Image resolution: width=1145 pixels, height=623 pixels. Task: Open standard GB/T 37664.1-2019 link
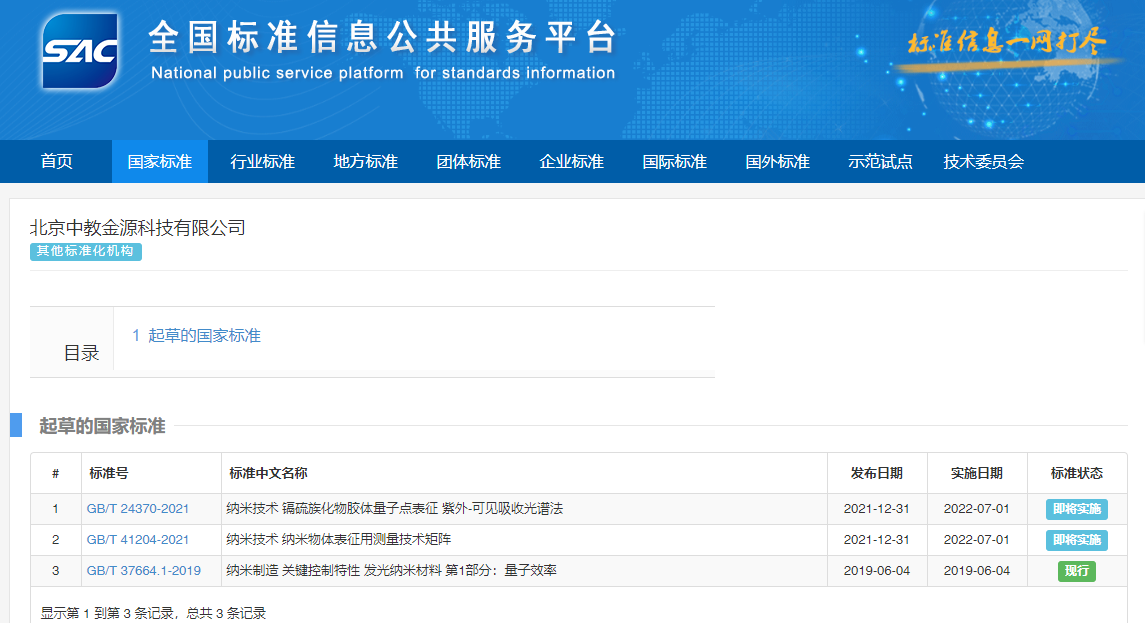pyautogui.click(x=143, y=571)
